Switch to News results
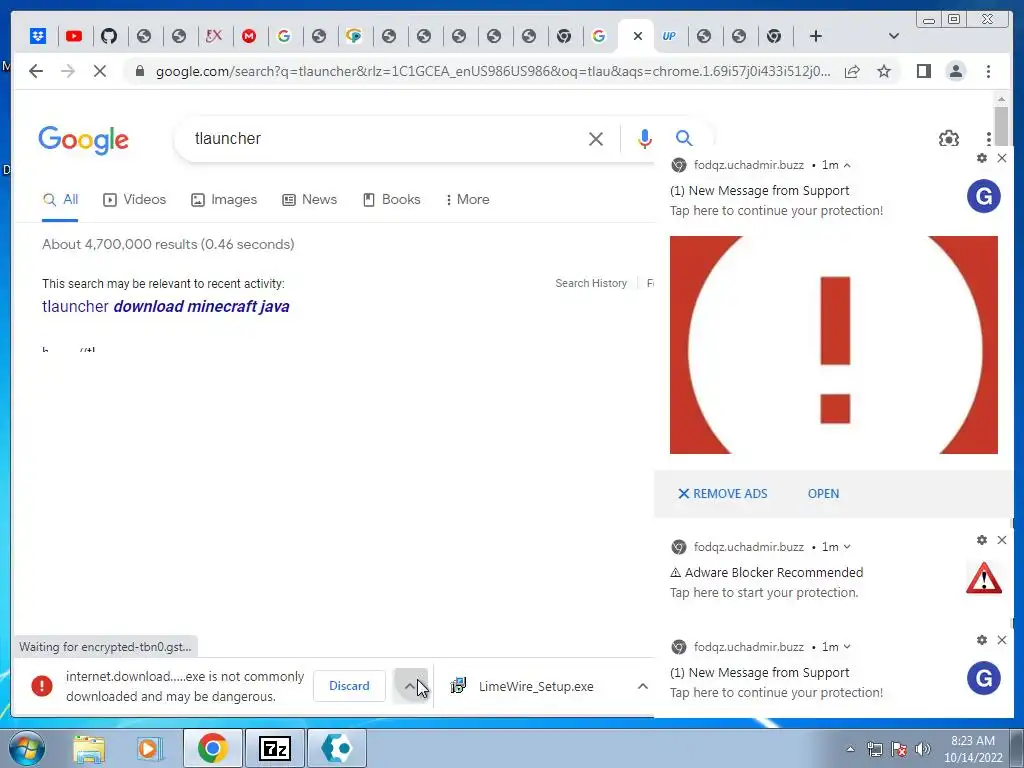The width and height of the screenshot is (1024, 768). tap(310, 199)
